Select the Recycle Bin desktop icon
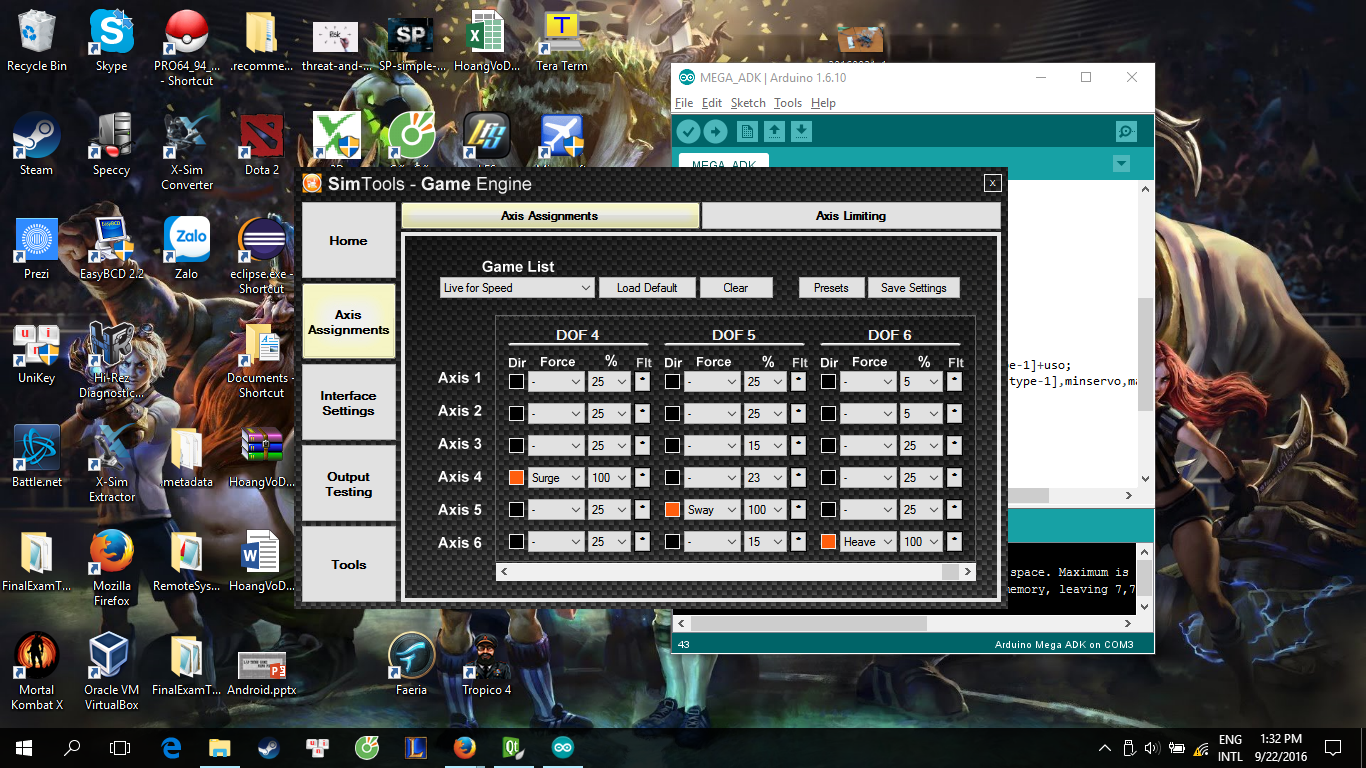Screen dimensions: 1366x768 37,42
